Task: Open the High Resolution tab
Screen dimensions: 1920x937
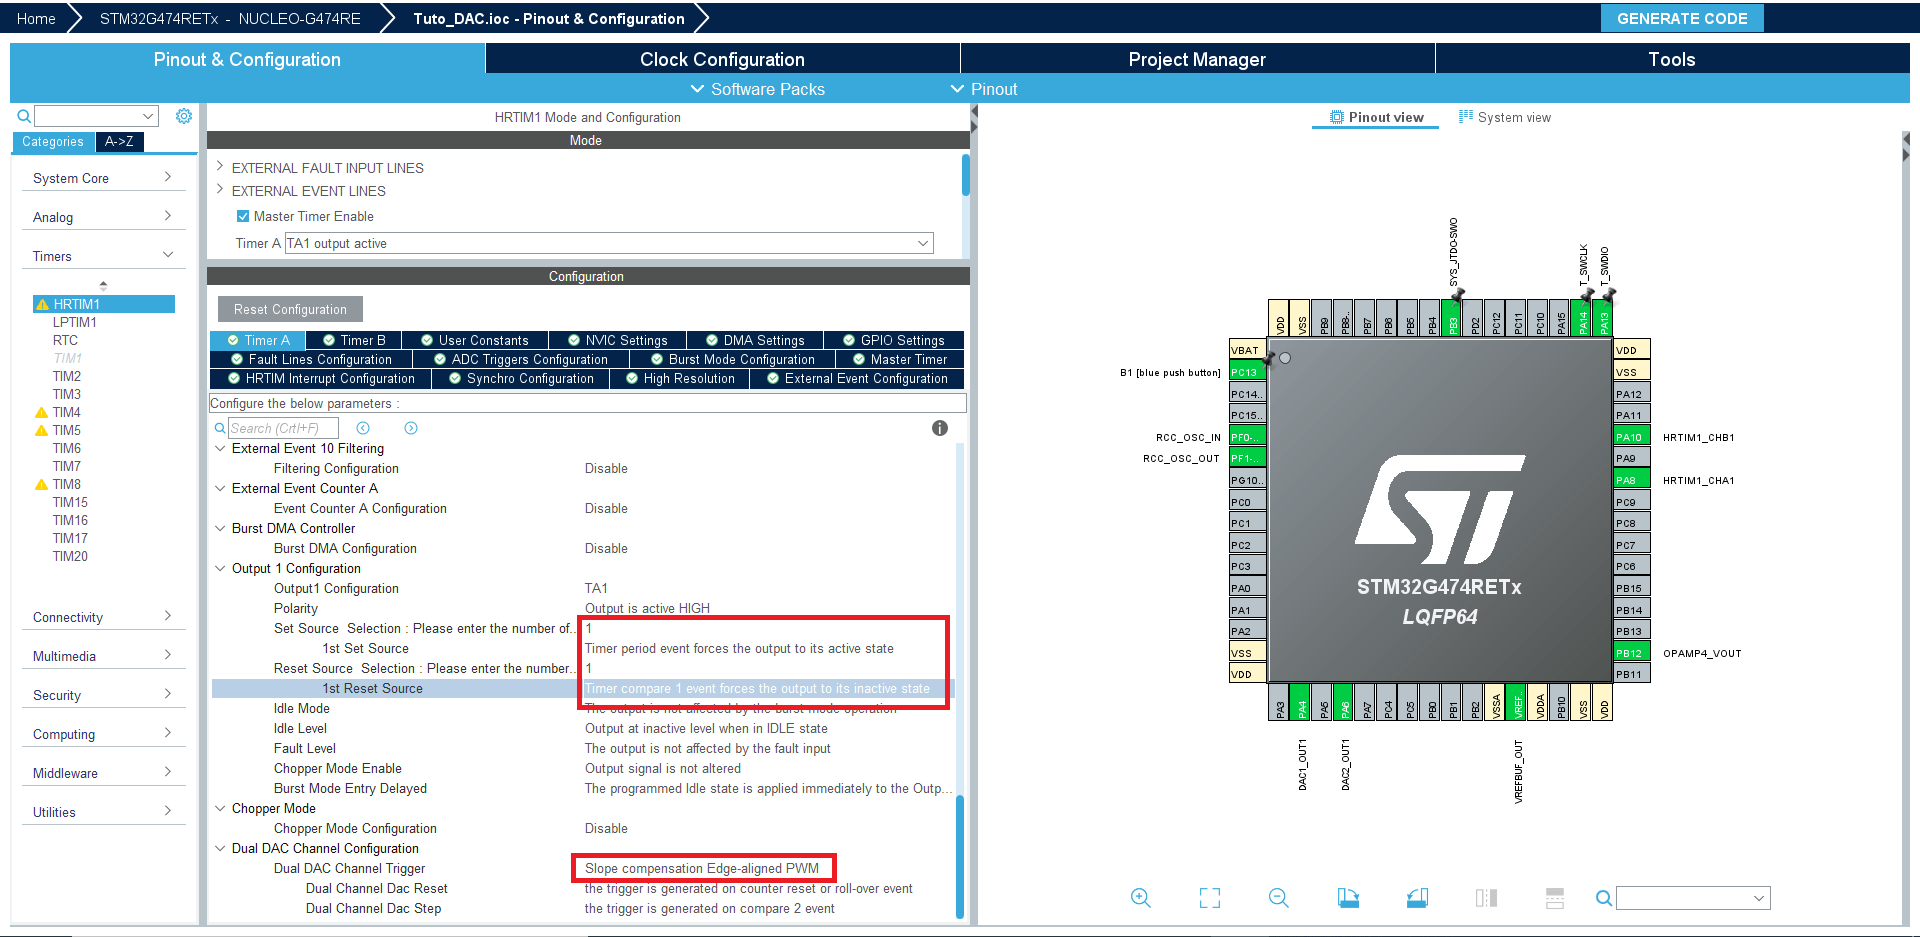Action: tap(680, 378)
